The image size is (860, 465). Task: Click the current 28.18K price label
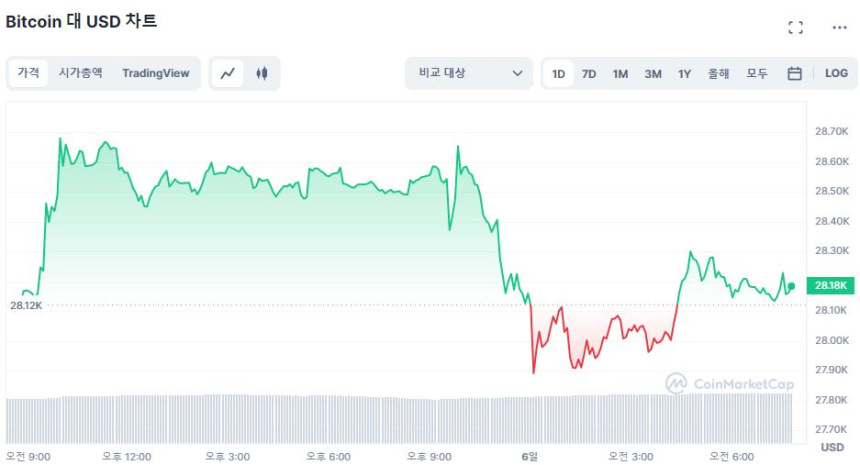click(x=829, y=286)
